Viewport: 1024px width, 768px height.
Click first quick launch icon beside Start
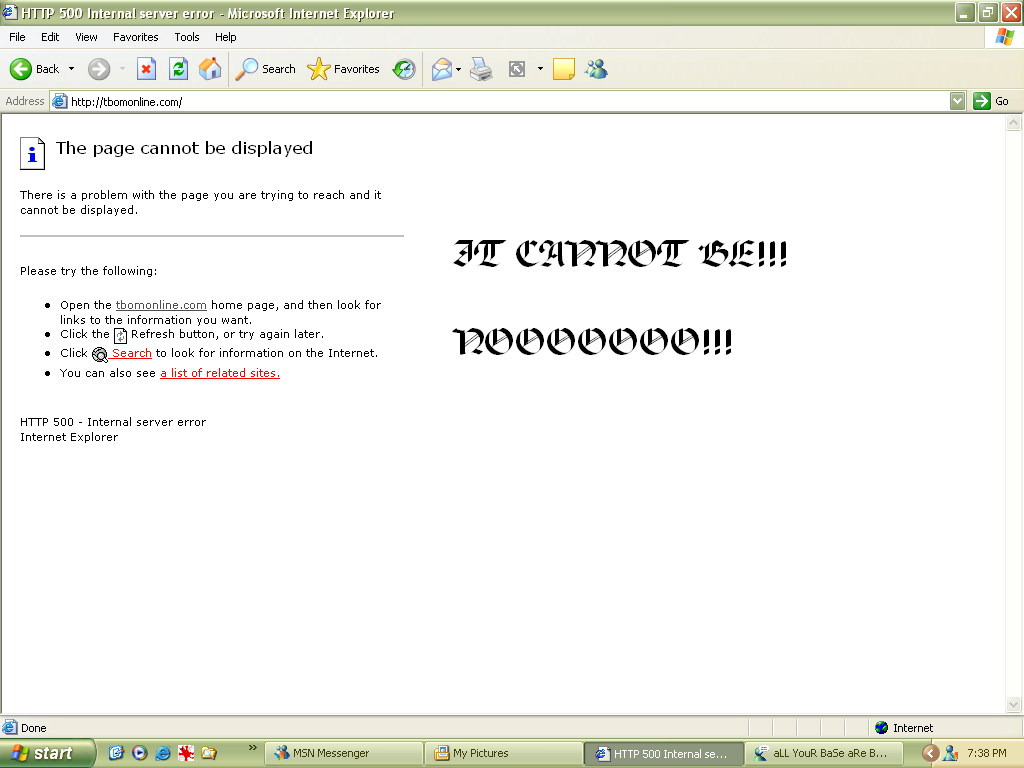pyautogui.click(x=116, y=753)
